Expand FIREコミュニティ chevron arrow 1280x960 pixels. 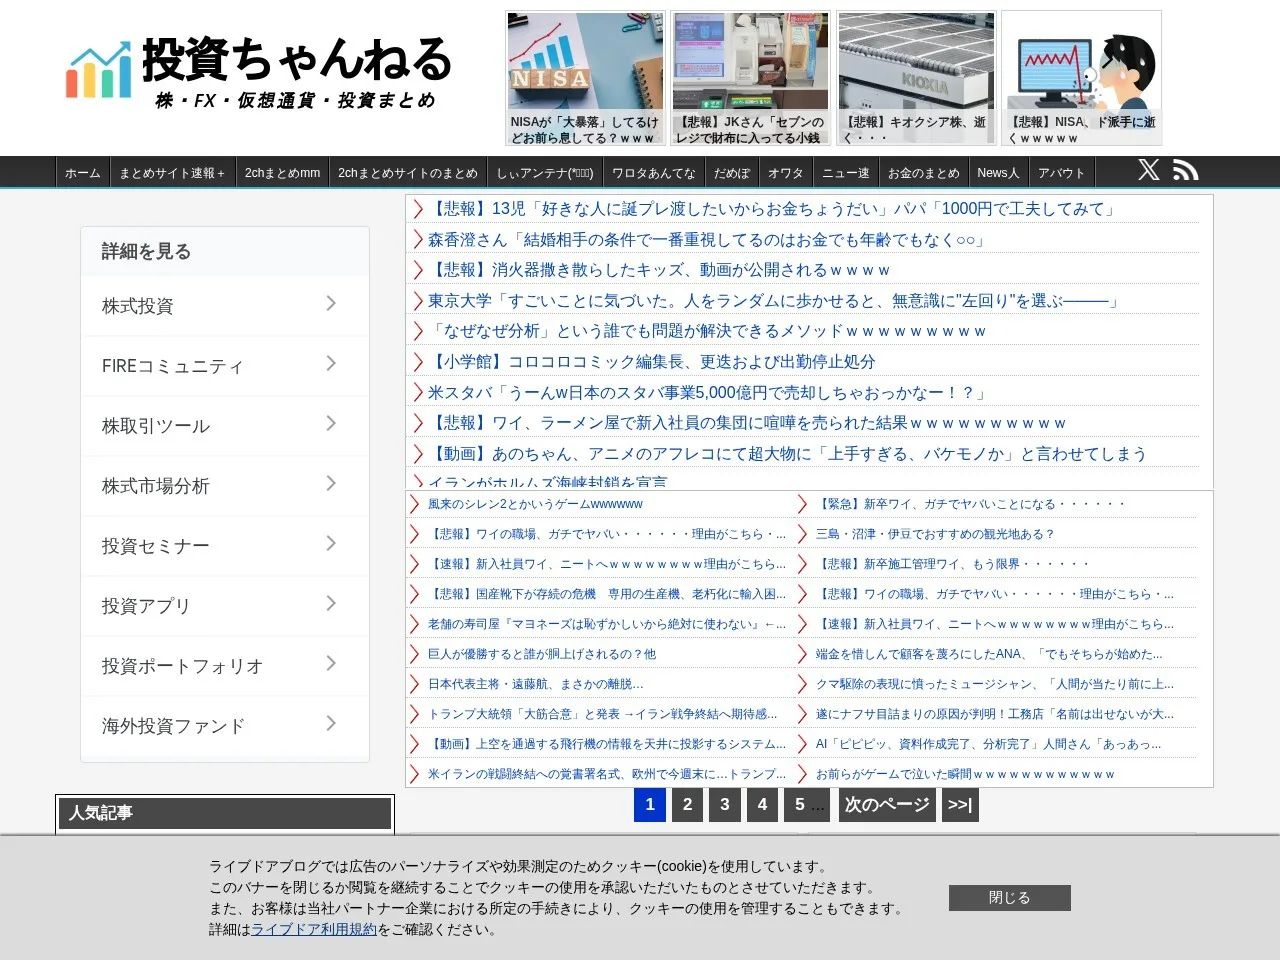tap(331, 363)
